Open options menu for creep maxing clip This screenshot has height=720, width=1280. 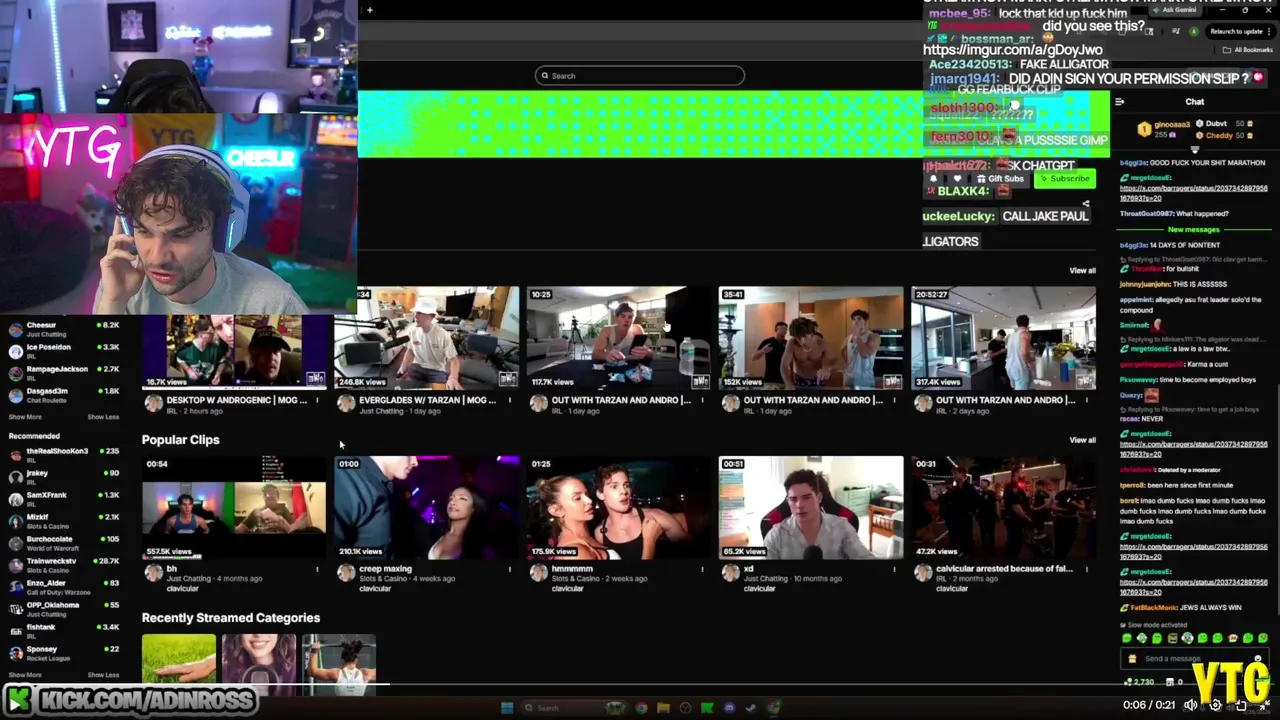pyautogui.click(x=510, y=569)
